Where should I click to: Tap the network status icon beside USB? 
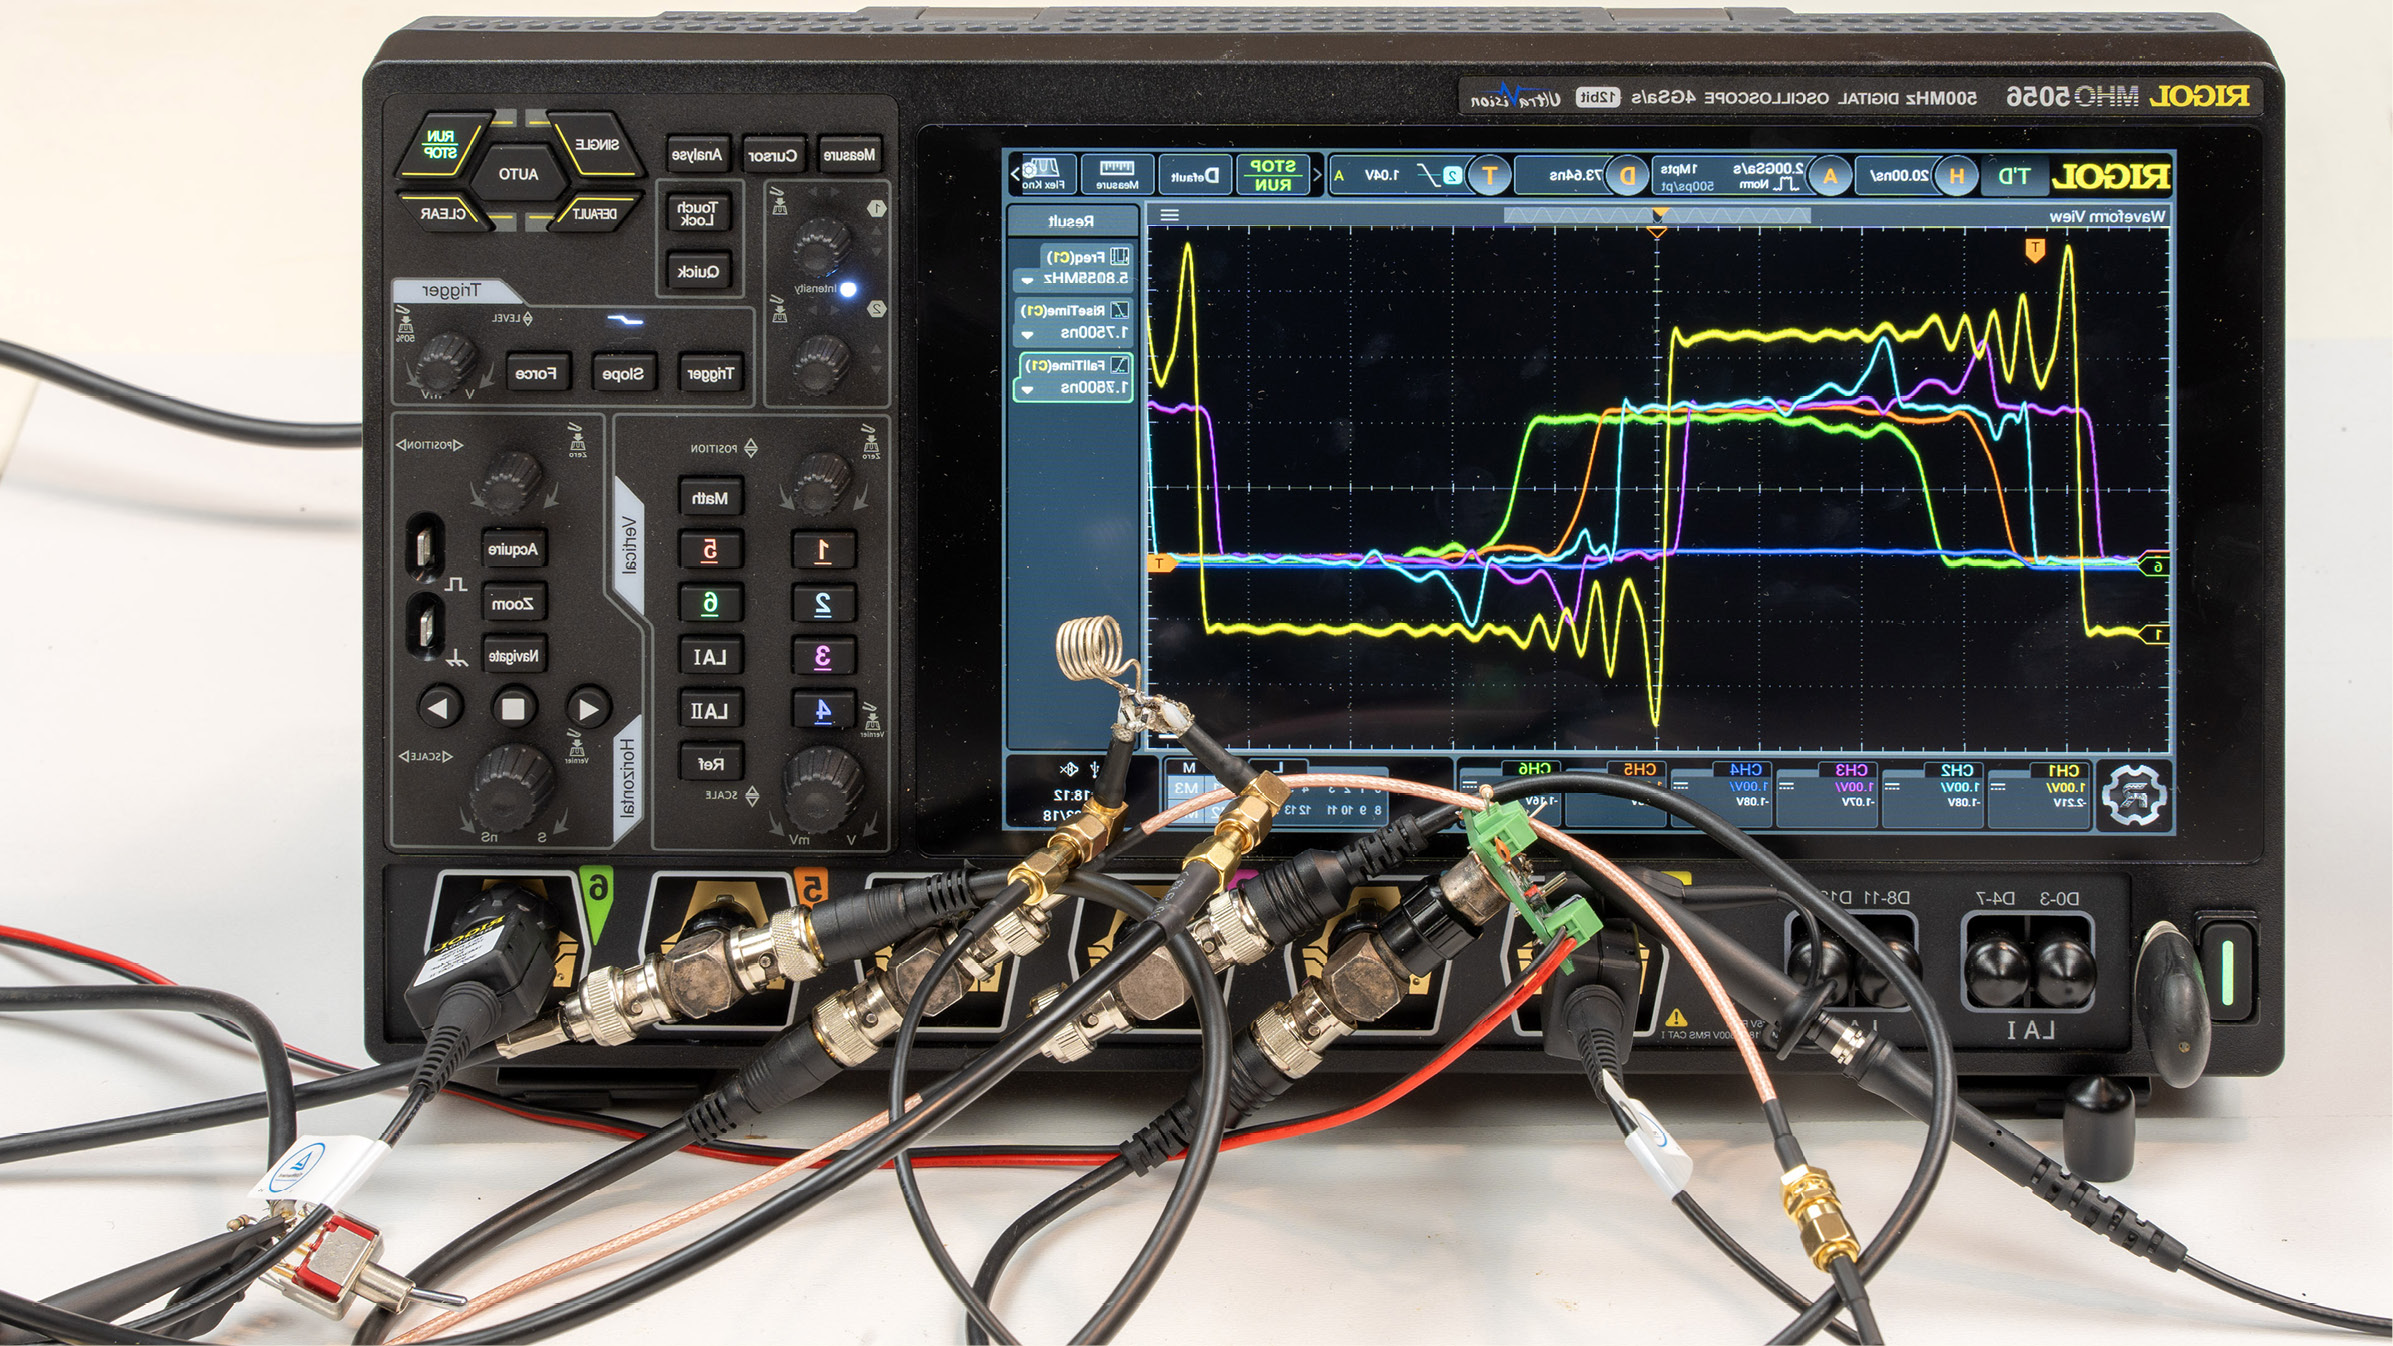click(x=1070, y=769)
